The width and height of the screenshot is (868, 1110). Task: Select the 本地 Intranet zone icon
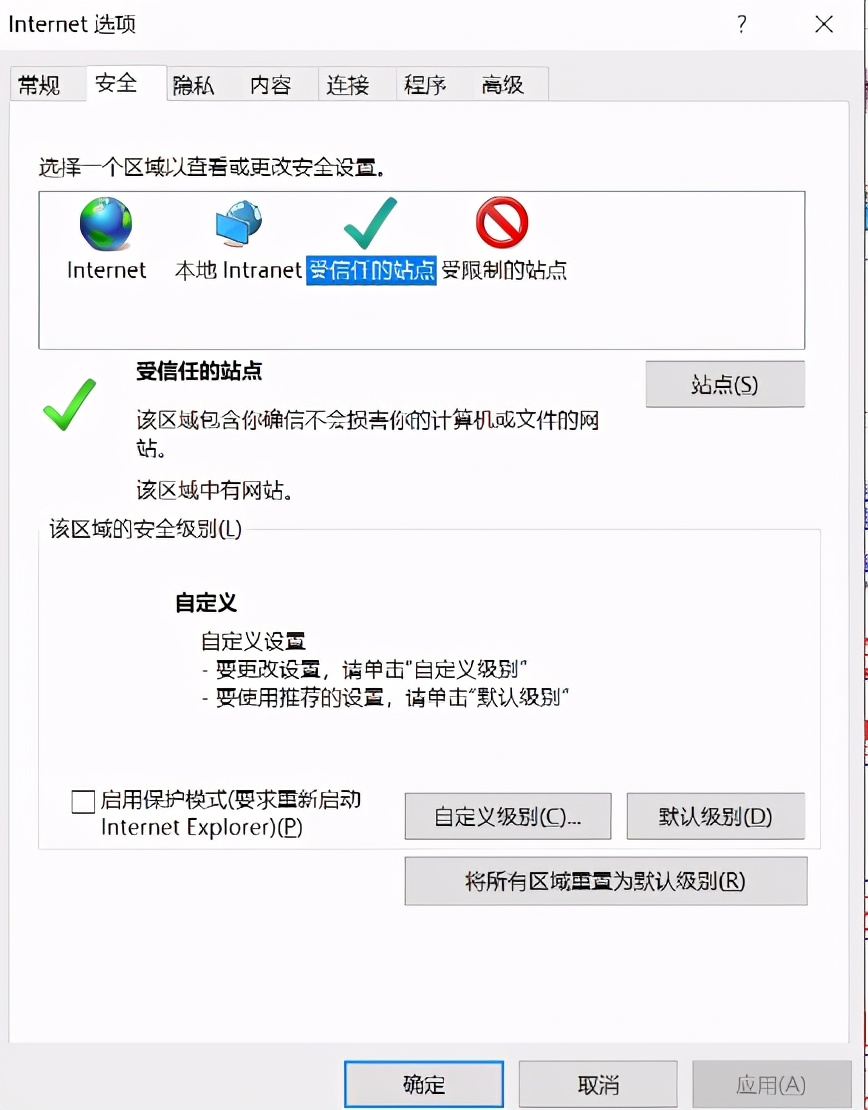tap(239, 224)
